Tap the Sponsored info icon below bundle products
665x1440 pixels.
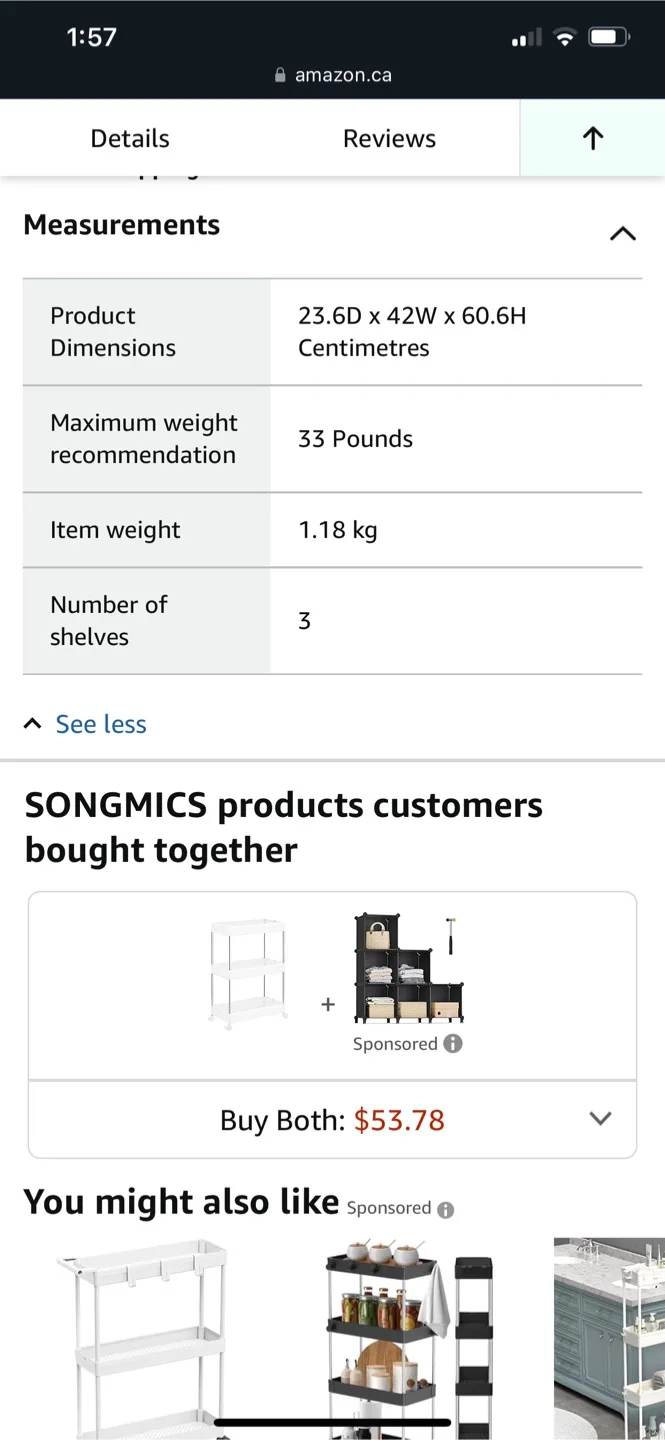[451, 1043]
